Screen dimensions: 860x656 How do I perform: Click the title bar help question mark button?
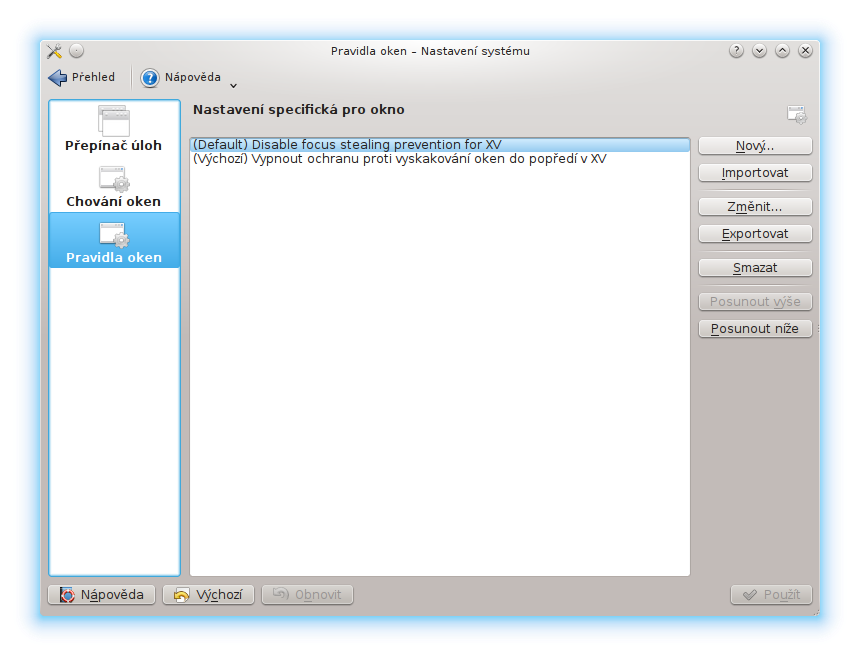click(737, 51)
